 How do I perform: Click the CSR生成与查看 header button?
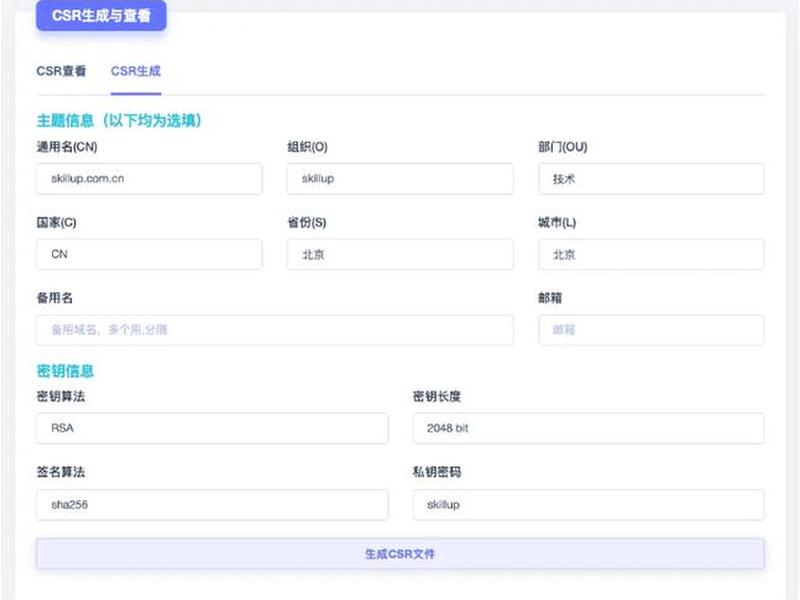(101, 15)
